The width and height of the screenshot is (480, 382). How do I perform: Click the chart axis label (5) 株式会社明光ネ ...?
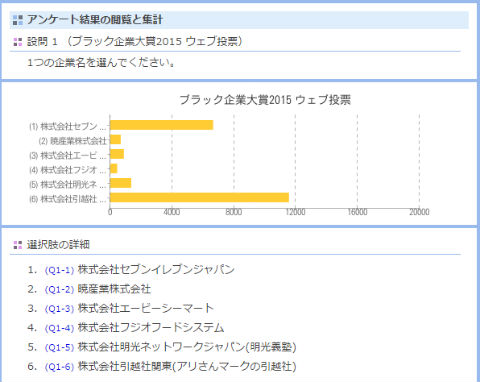click(68, 185)
